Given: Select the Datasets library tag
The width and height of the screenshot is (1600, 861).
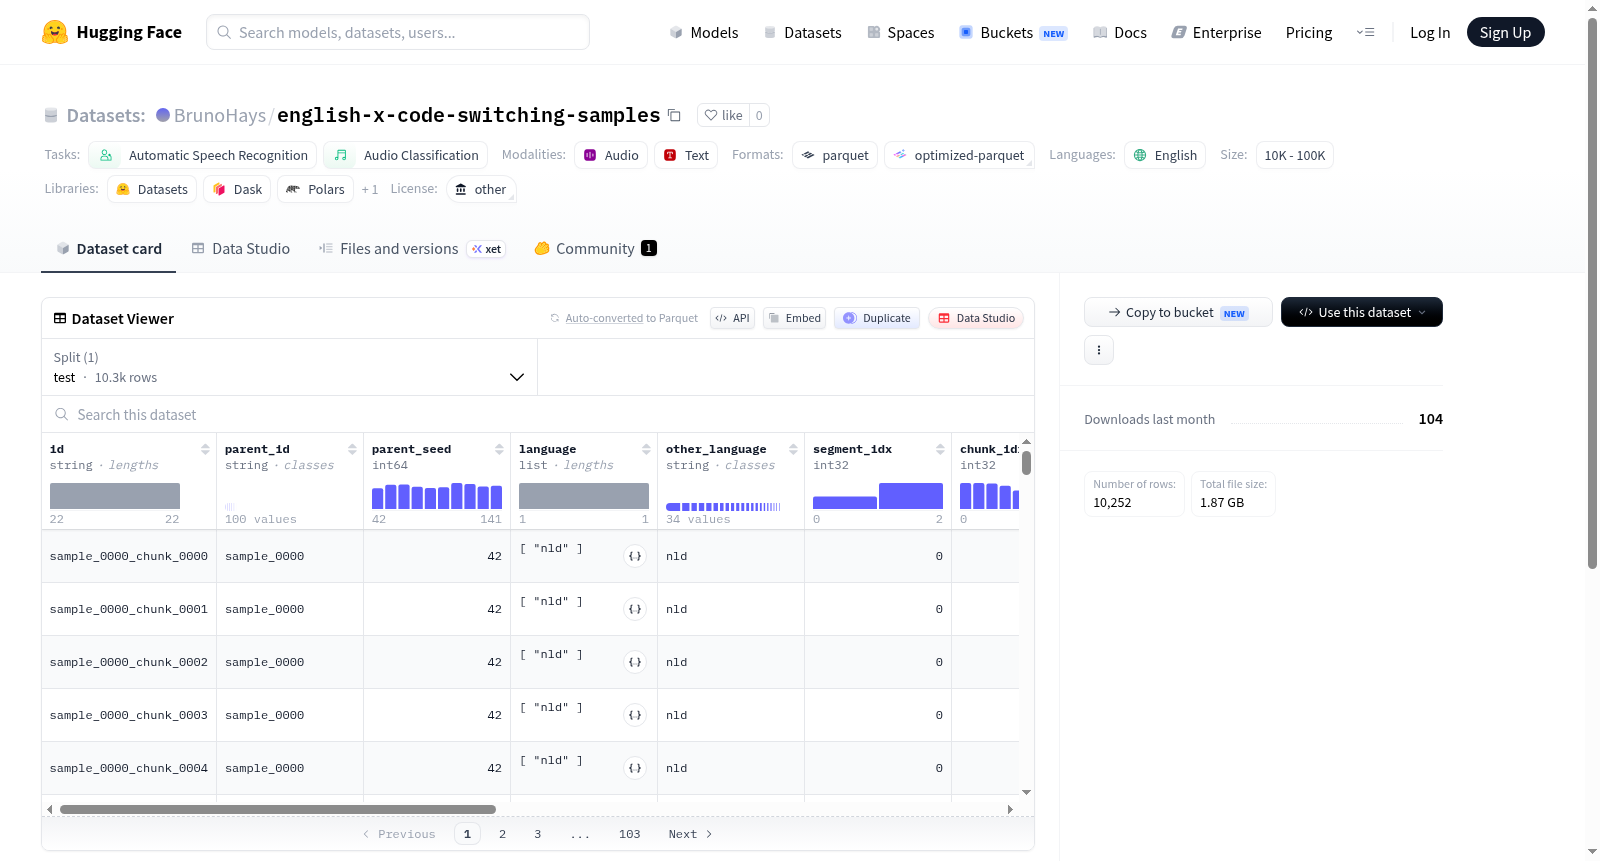Looking at the screenshot, I should 152,189.
